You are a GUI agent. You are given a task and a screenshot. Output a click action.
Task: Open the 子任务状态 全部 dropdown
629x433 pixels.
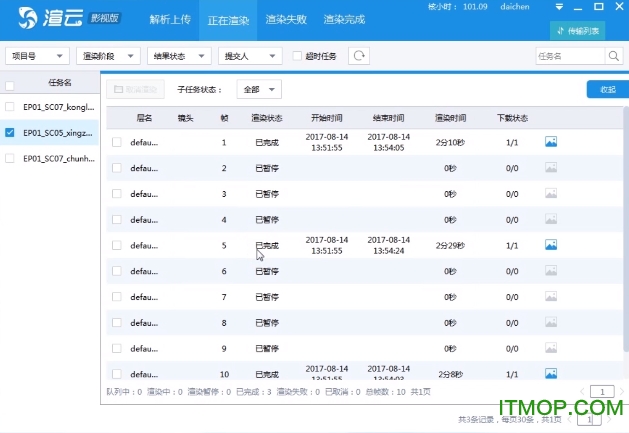click(259, 89)
